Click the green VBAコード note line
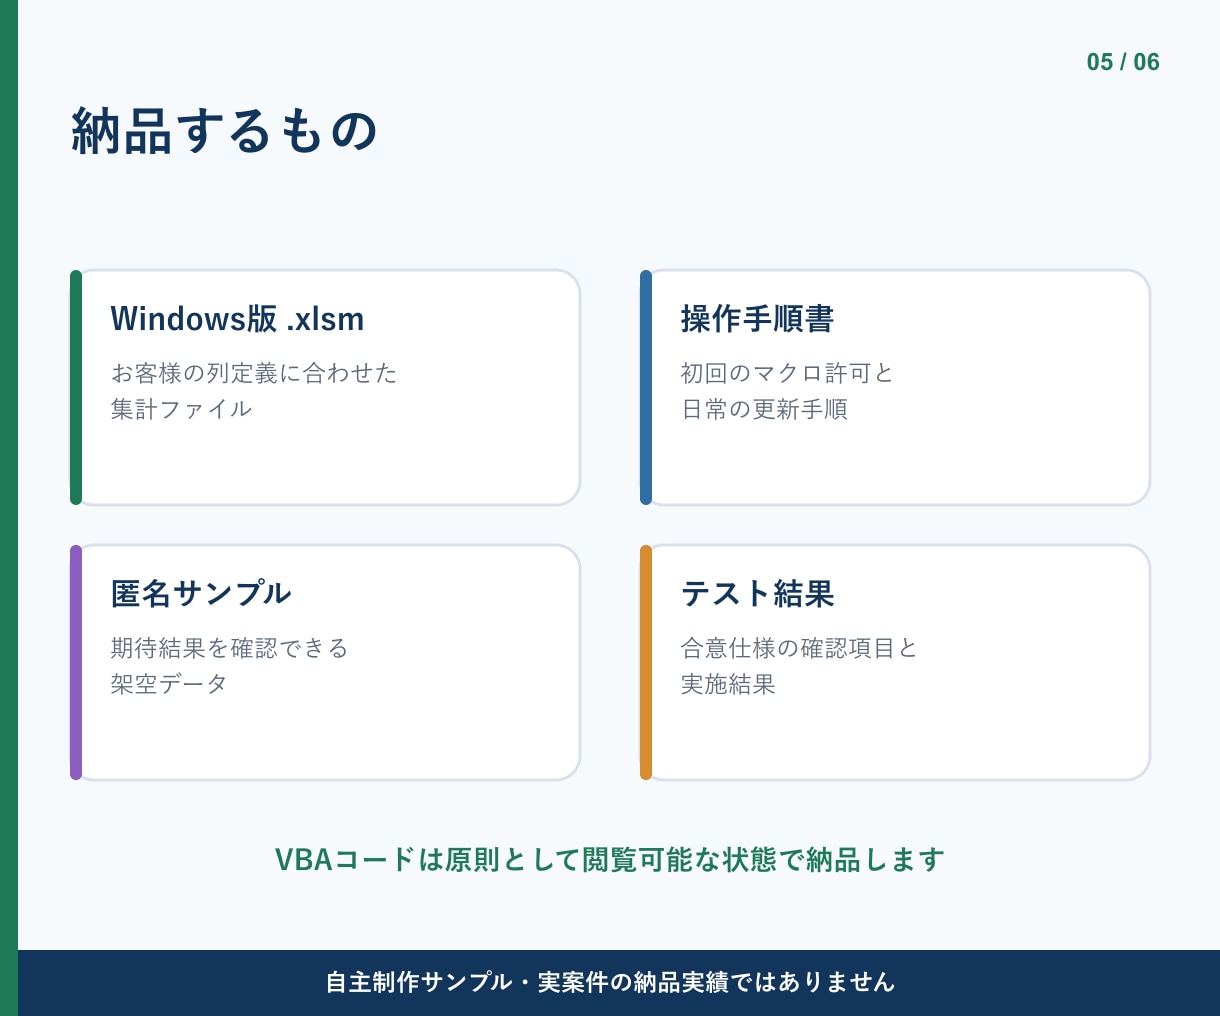Screen dimensions: 1220x1016 point(610,859)
